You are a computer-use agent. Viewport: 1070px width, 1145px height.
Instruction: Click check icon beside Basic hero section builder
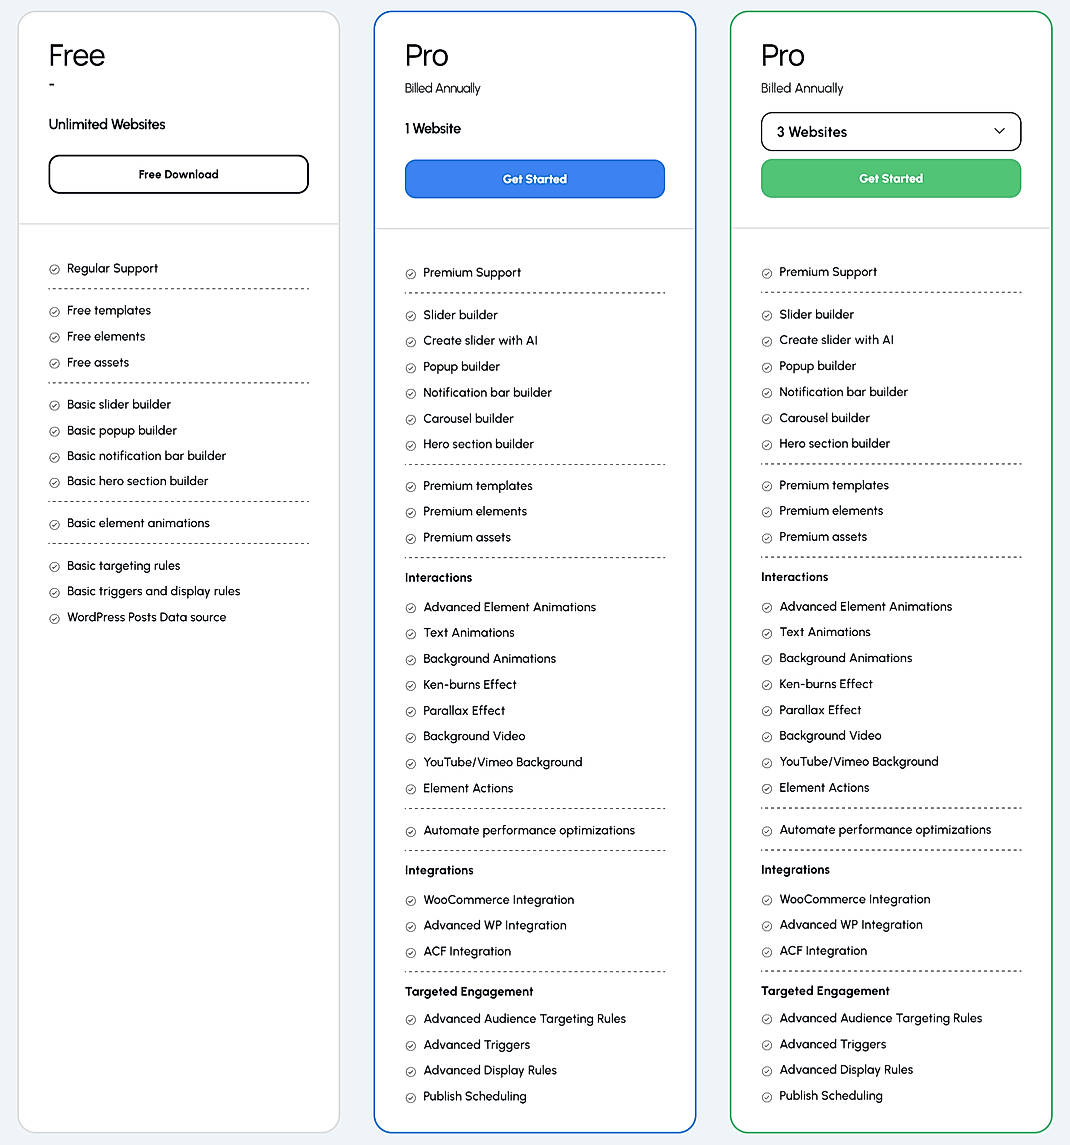(54, 482)
